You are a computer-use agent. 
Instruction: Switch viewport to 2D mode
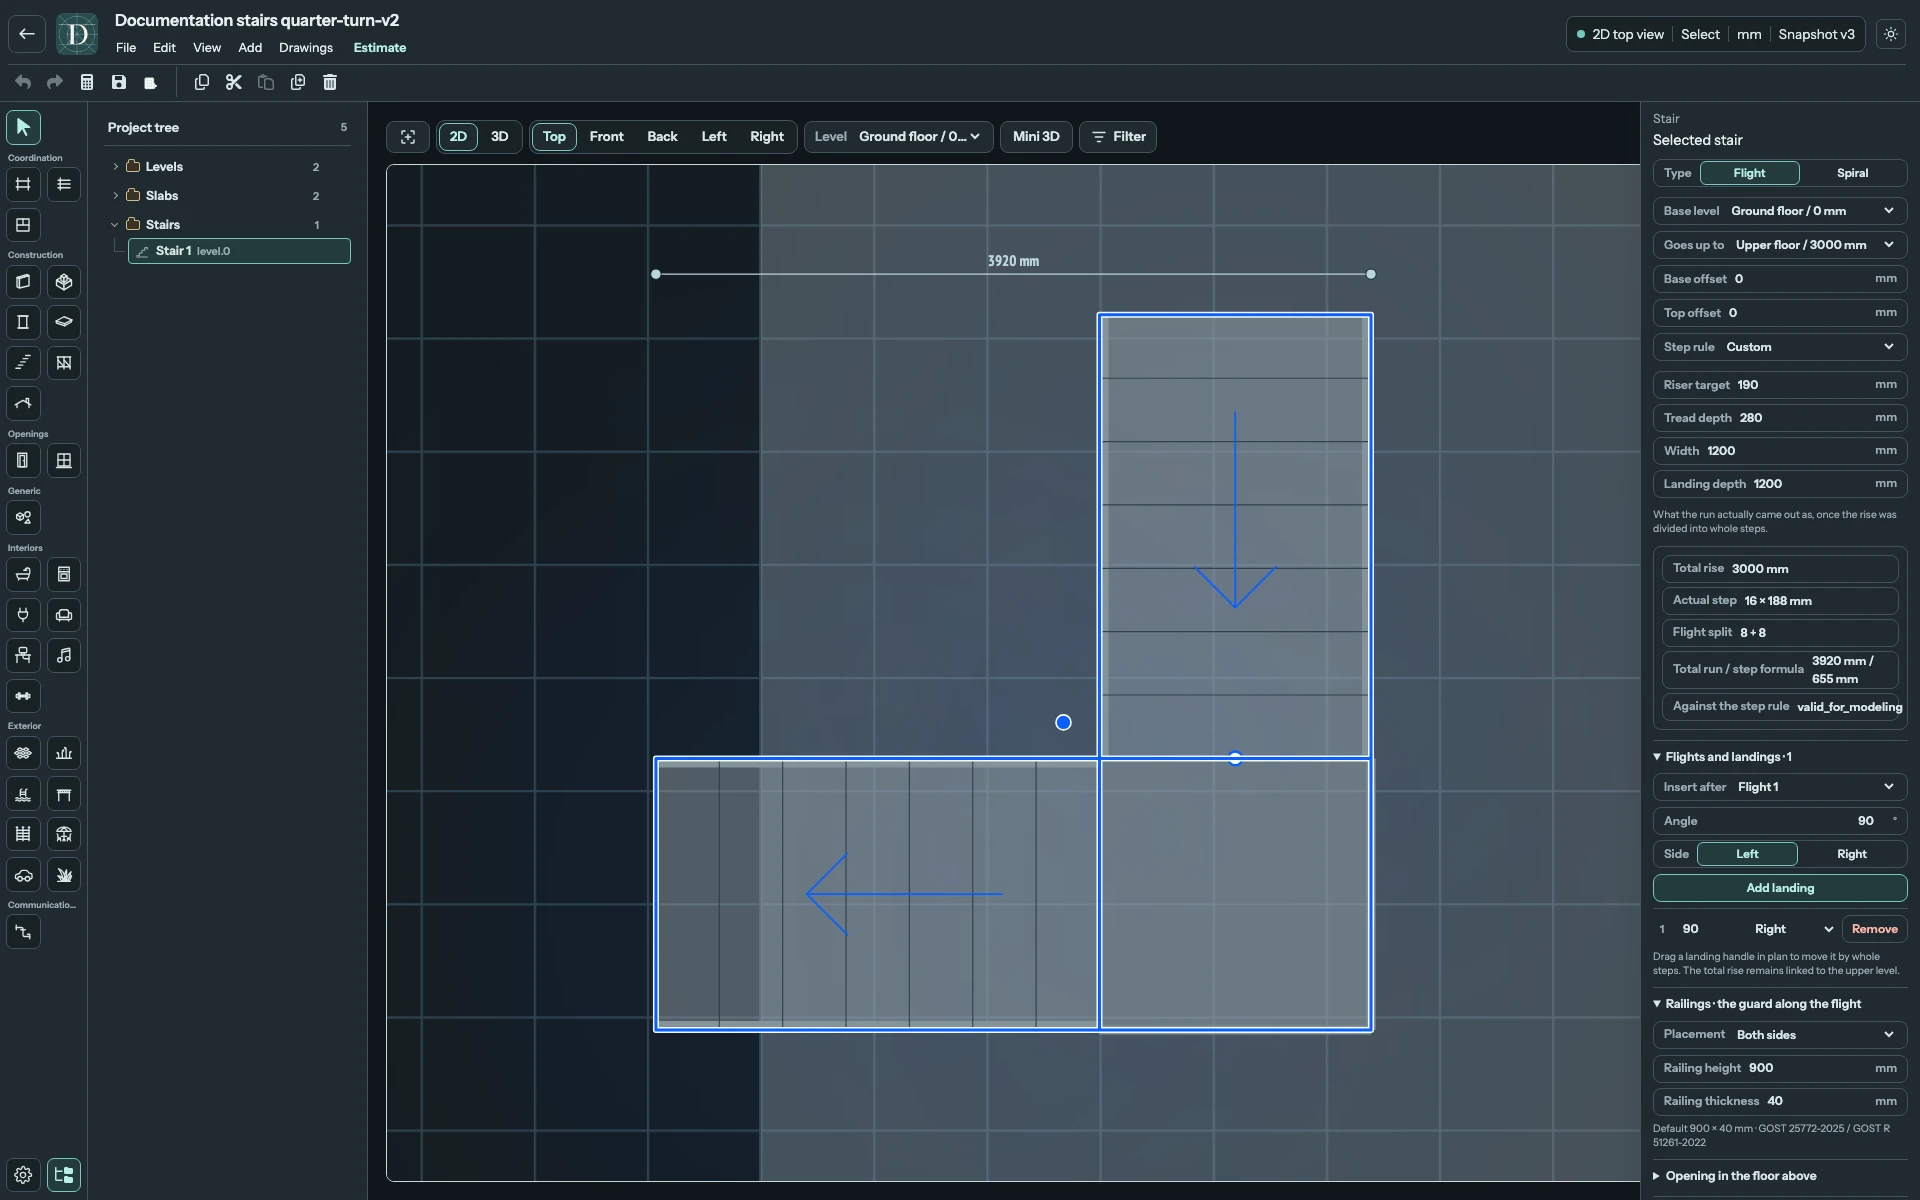[x=458, y=137]
